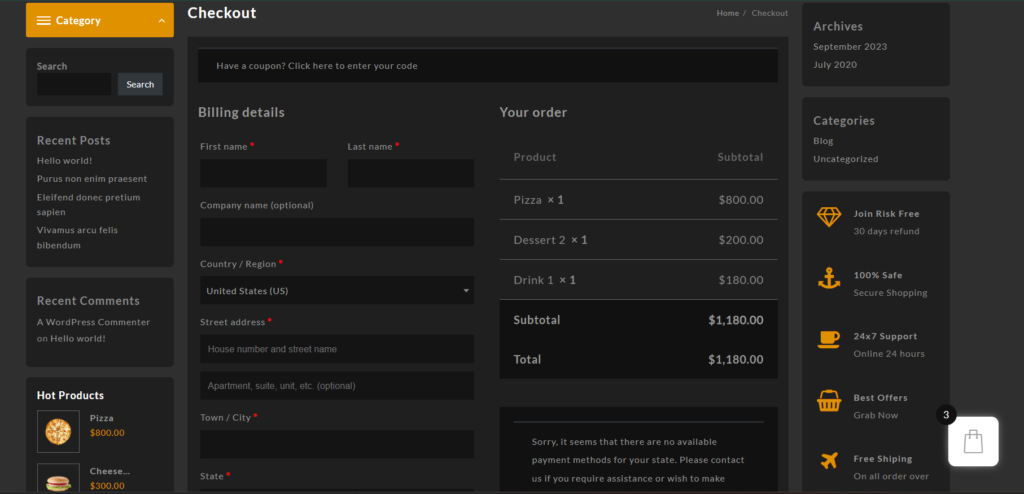Viewport: 1024px width, 494px height.
Task: Click the anchor 100% Safe icon
Action: (x=829, y=279)
